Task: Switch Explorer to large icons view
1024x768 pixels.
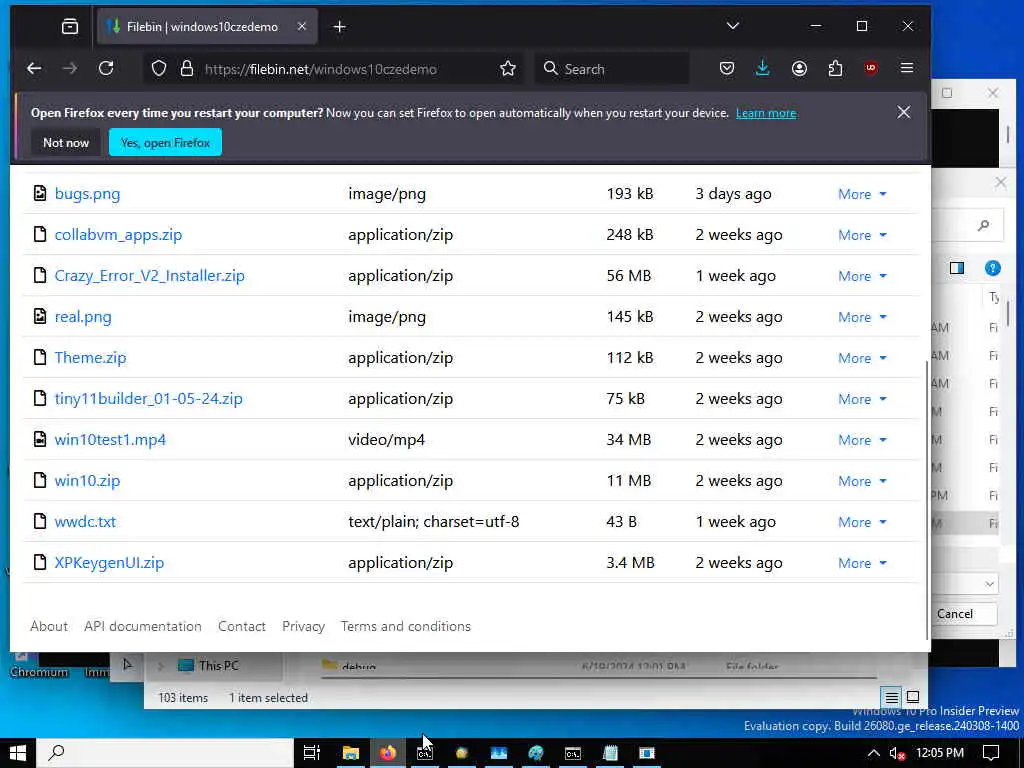Action: (x=913, y=697)
